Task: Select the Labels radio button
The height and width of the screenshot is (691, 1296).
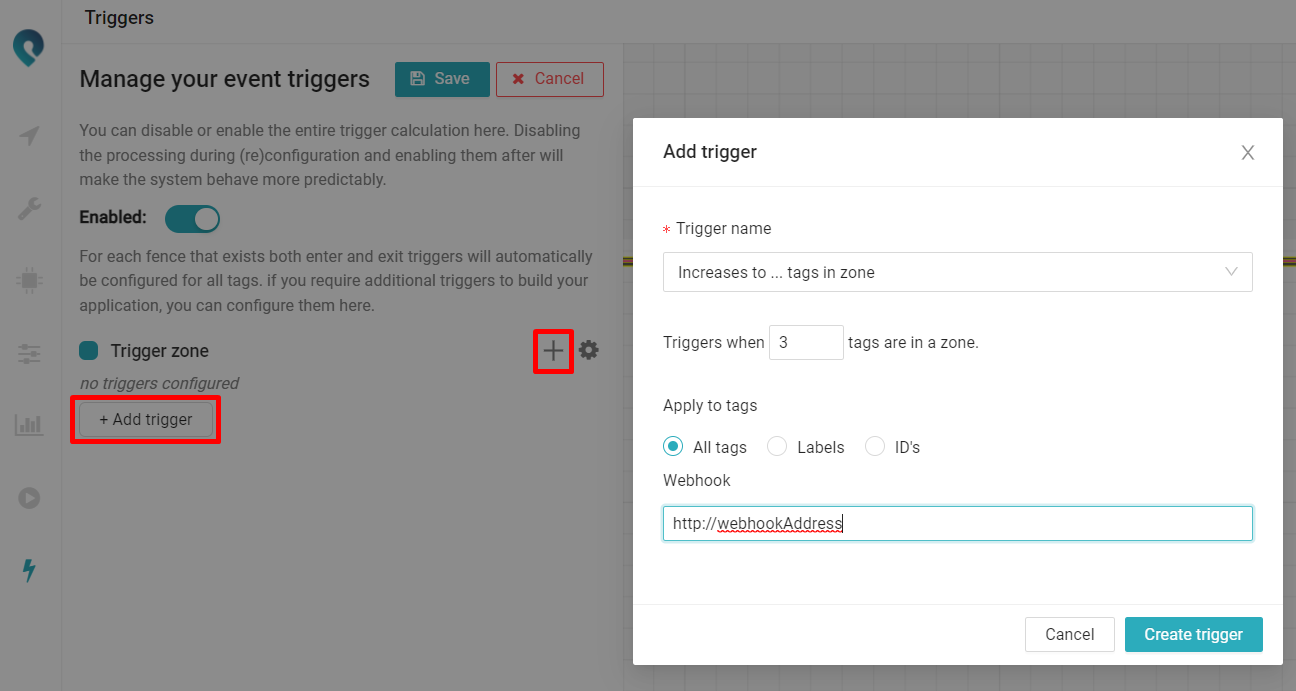Action: pos(777,447)
